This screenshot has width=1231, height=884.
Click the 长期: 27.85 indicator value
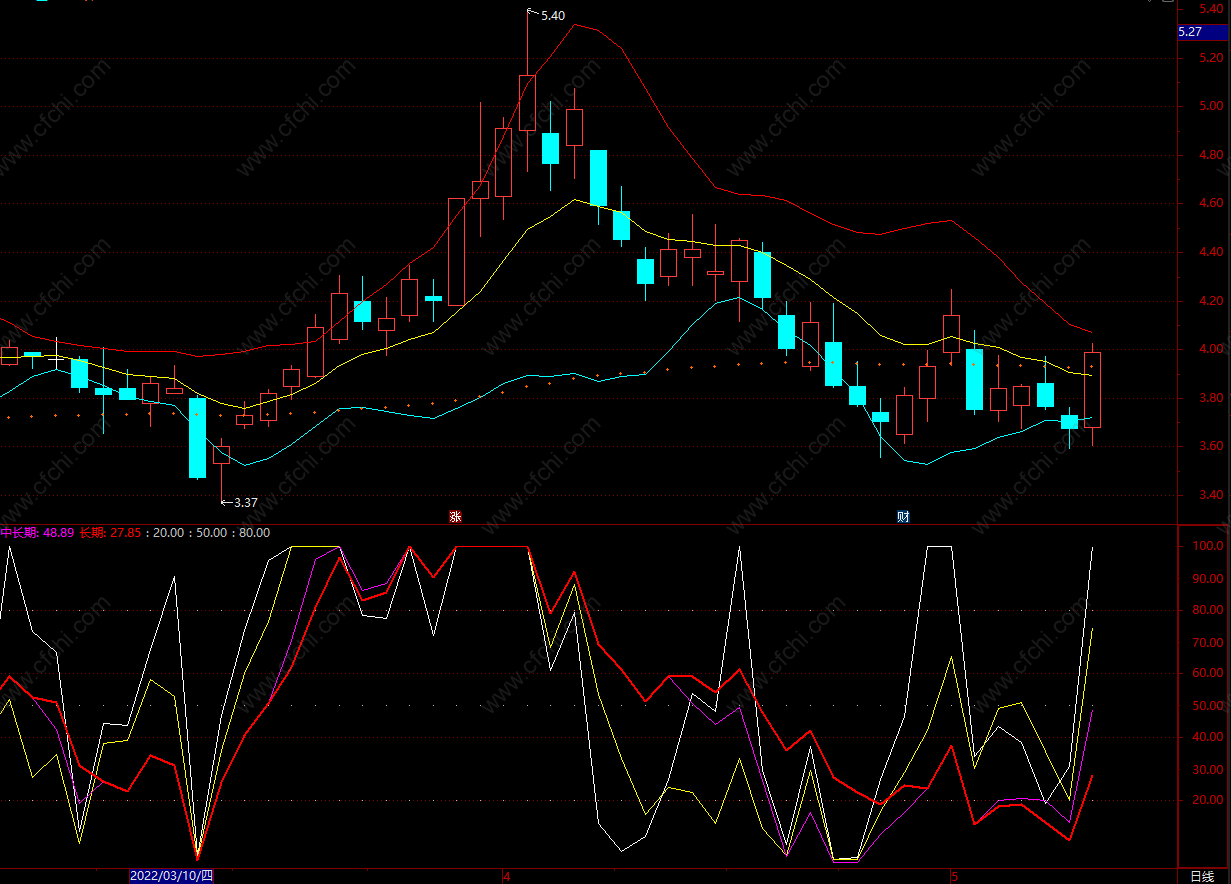click(x=111, y=533)
